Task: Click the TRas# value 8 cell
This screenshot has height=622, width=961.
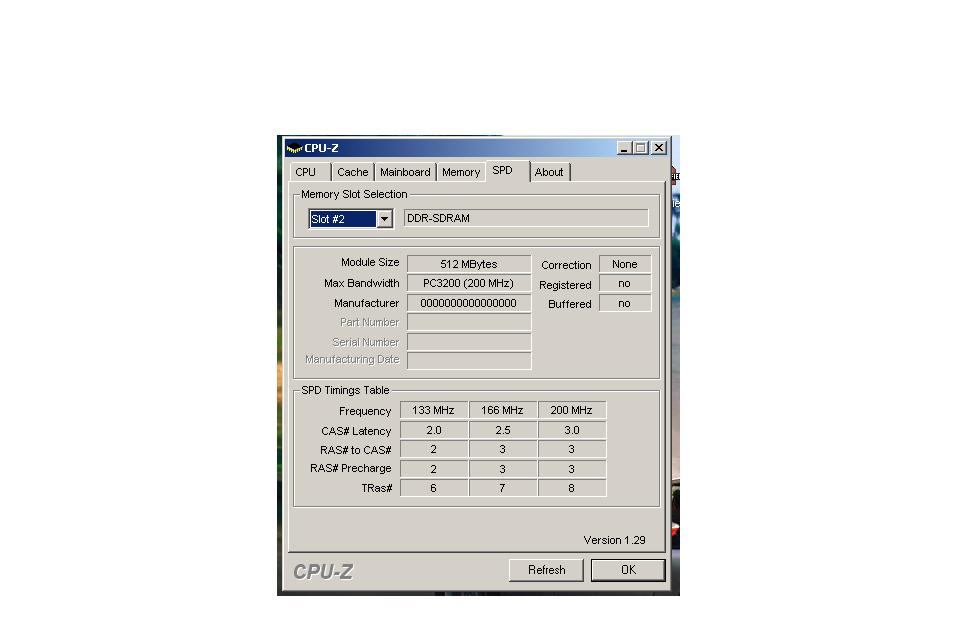Action: pyautogui.click(x=571, y=488)
